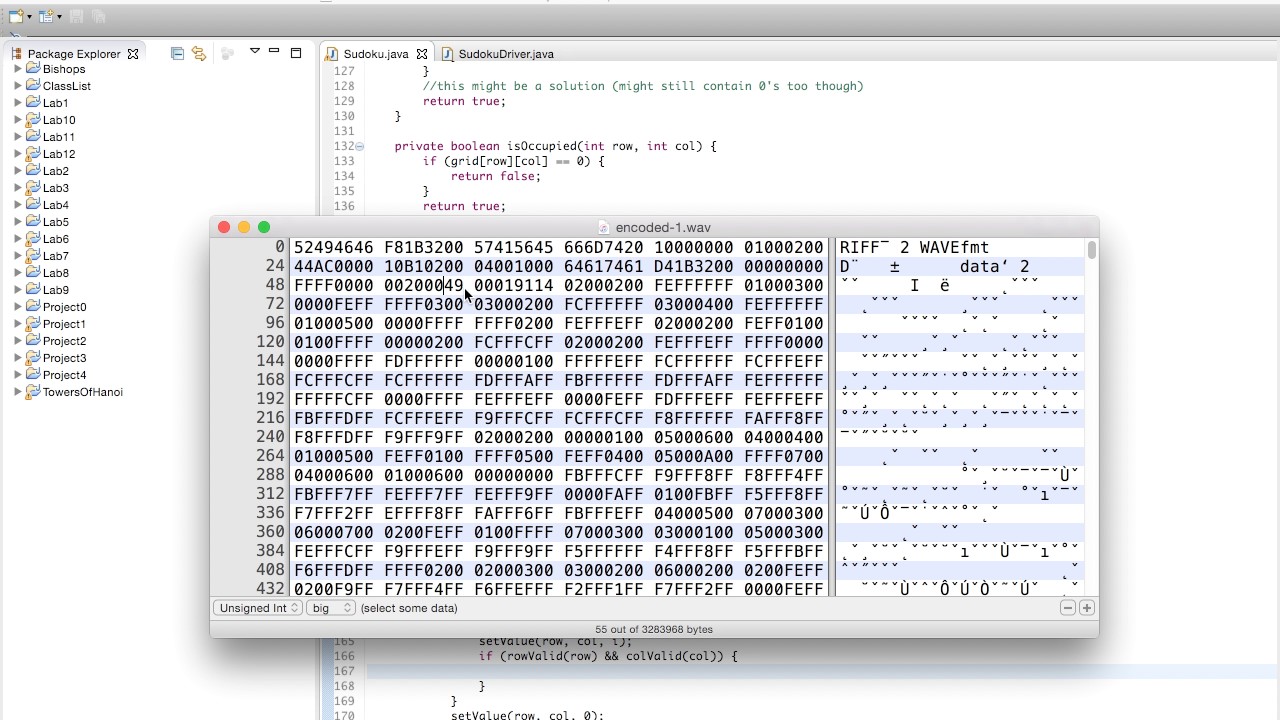Click line number 132 in Sudoku.java editor

point(343,146)
